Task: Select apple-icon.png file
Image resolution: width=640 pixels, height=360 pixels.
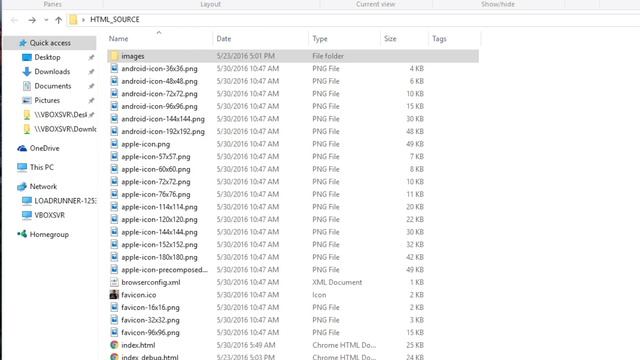Action: (x=146, y=144)
